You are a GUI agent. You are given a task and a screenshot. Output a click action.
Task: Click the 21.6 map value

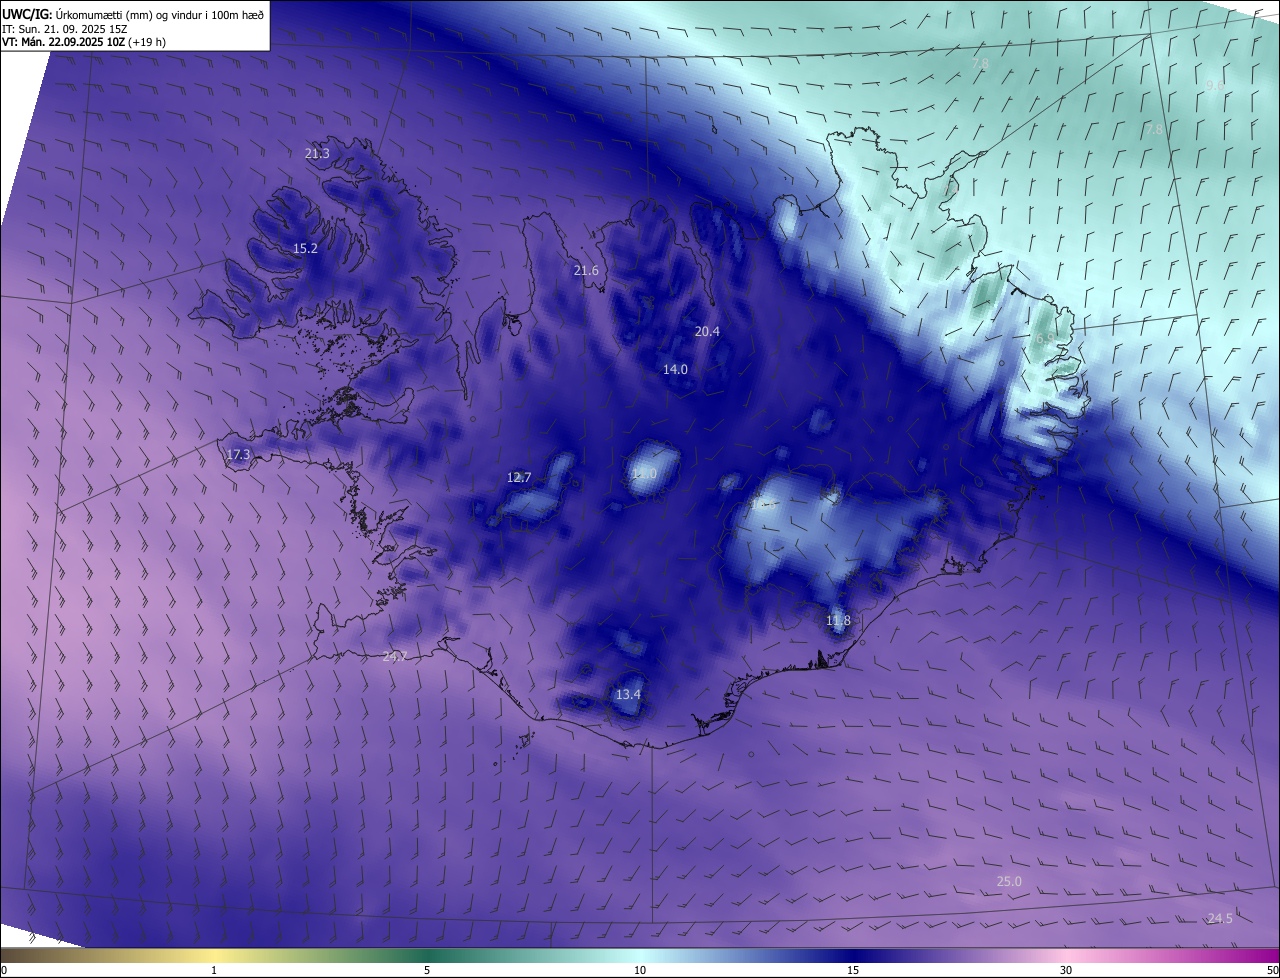(586, 270)
